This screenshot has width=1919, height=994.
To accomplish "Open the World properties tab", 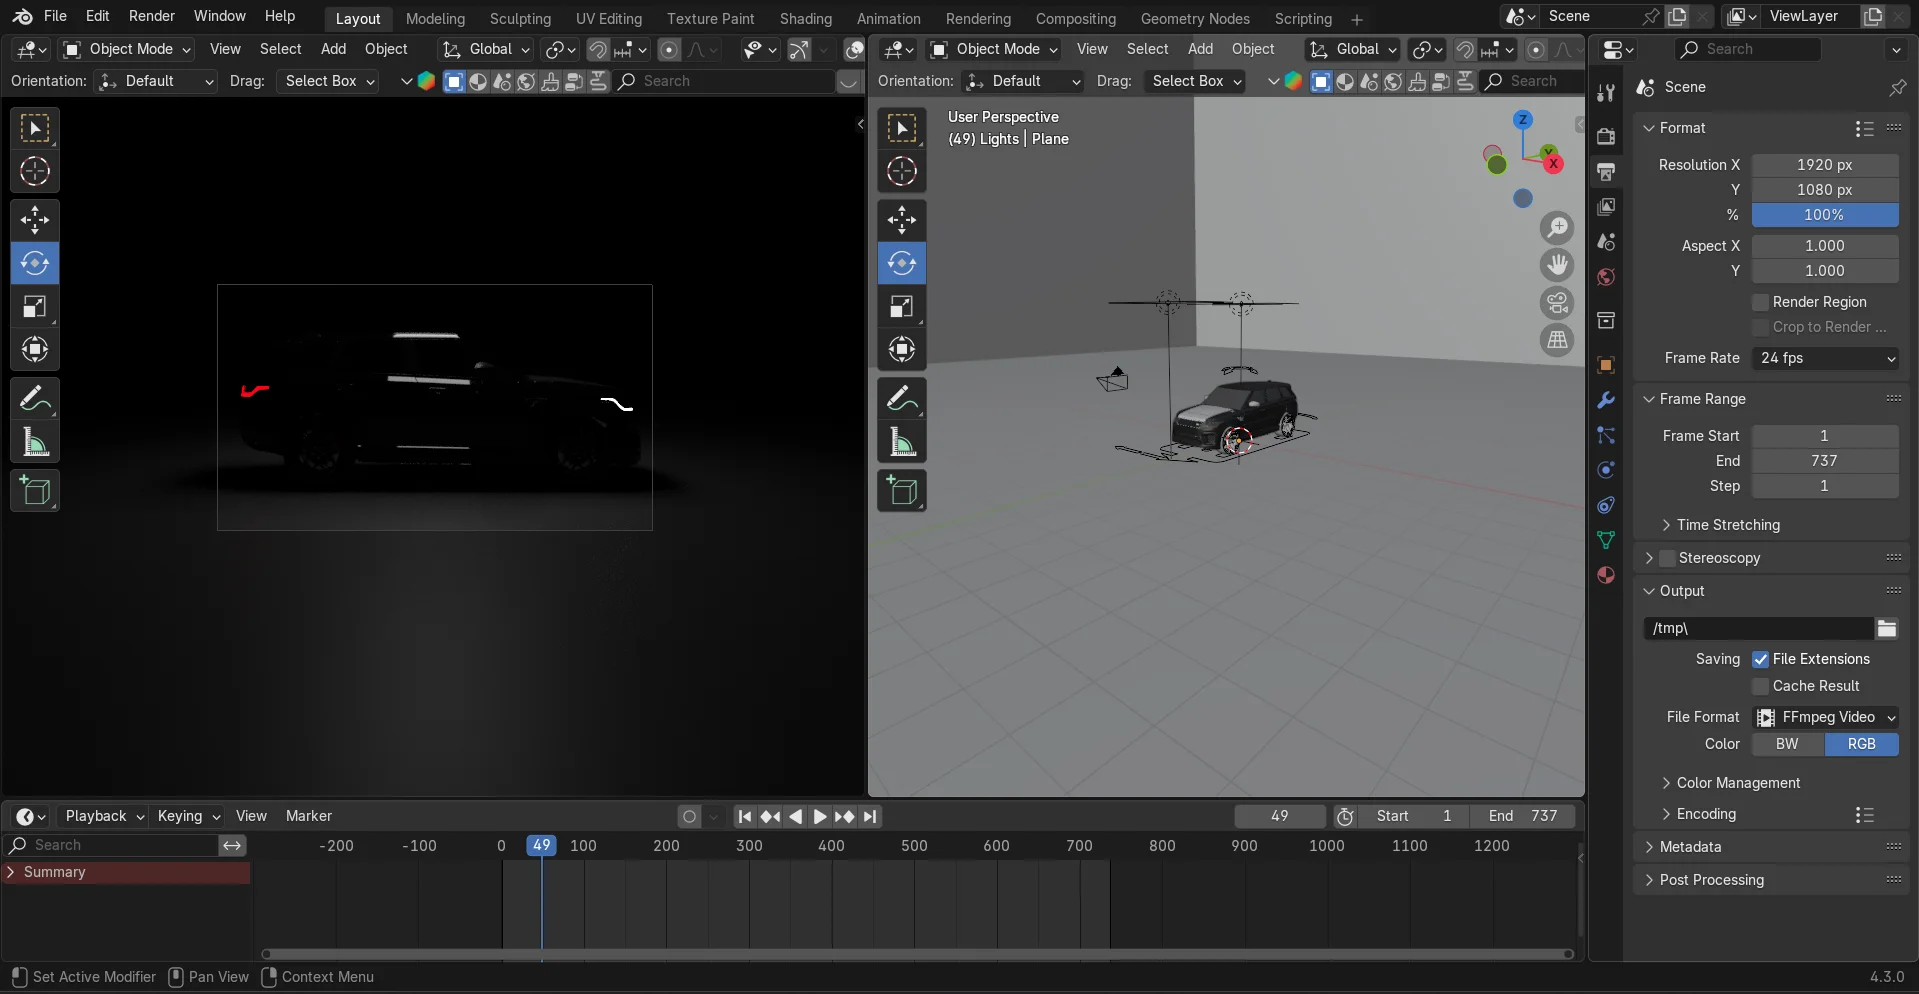I will (1606, 277).
